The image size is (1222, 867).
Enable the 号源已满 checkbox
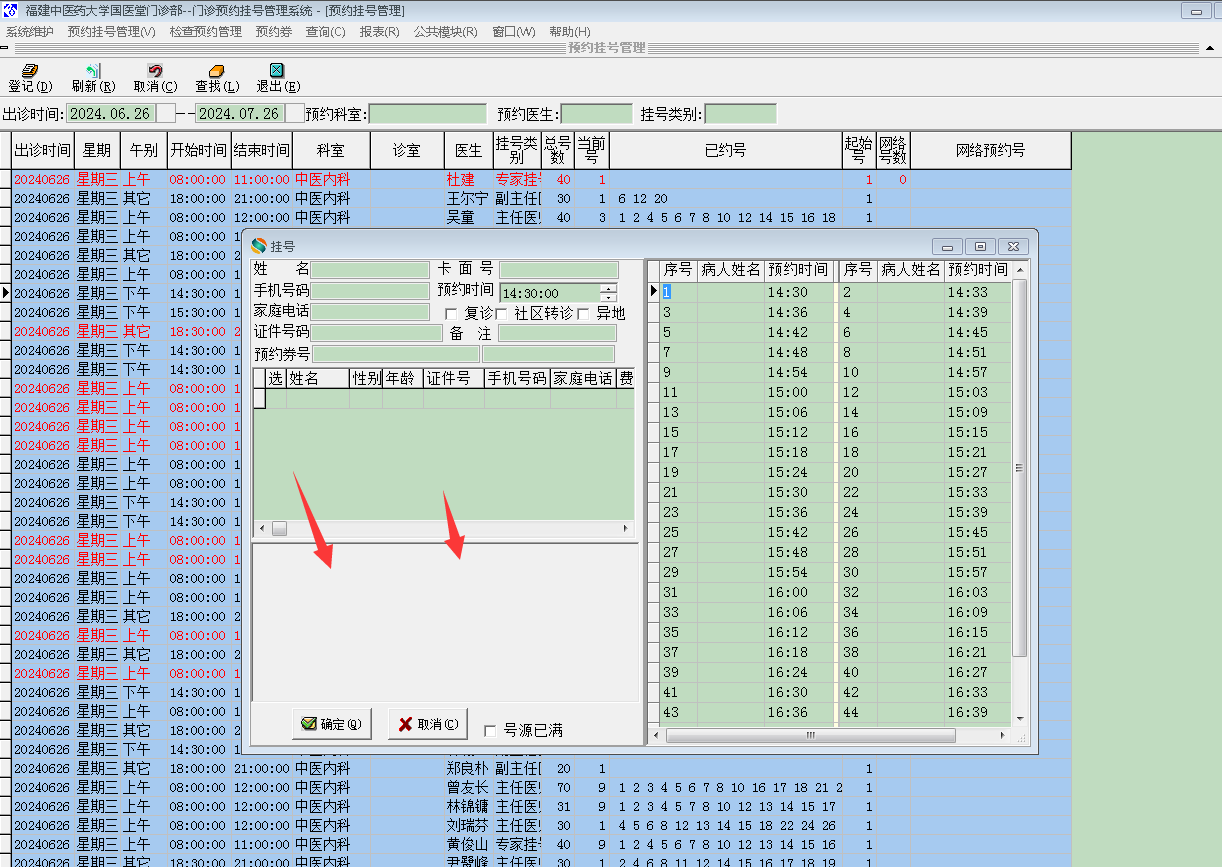click(x=490, y=731)
